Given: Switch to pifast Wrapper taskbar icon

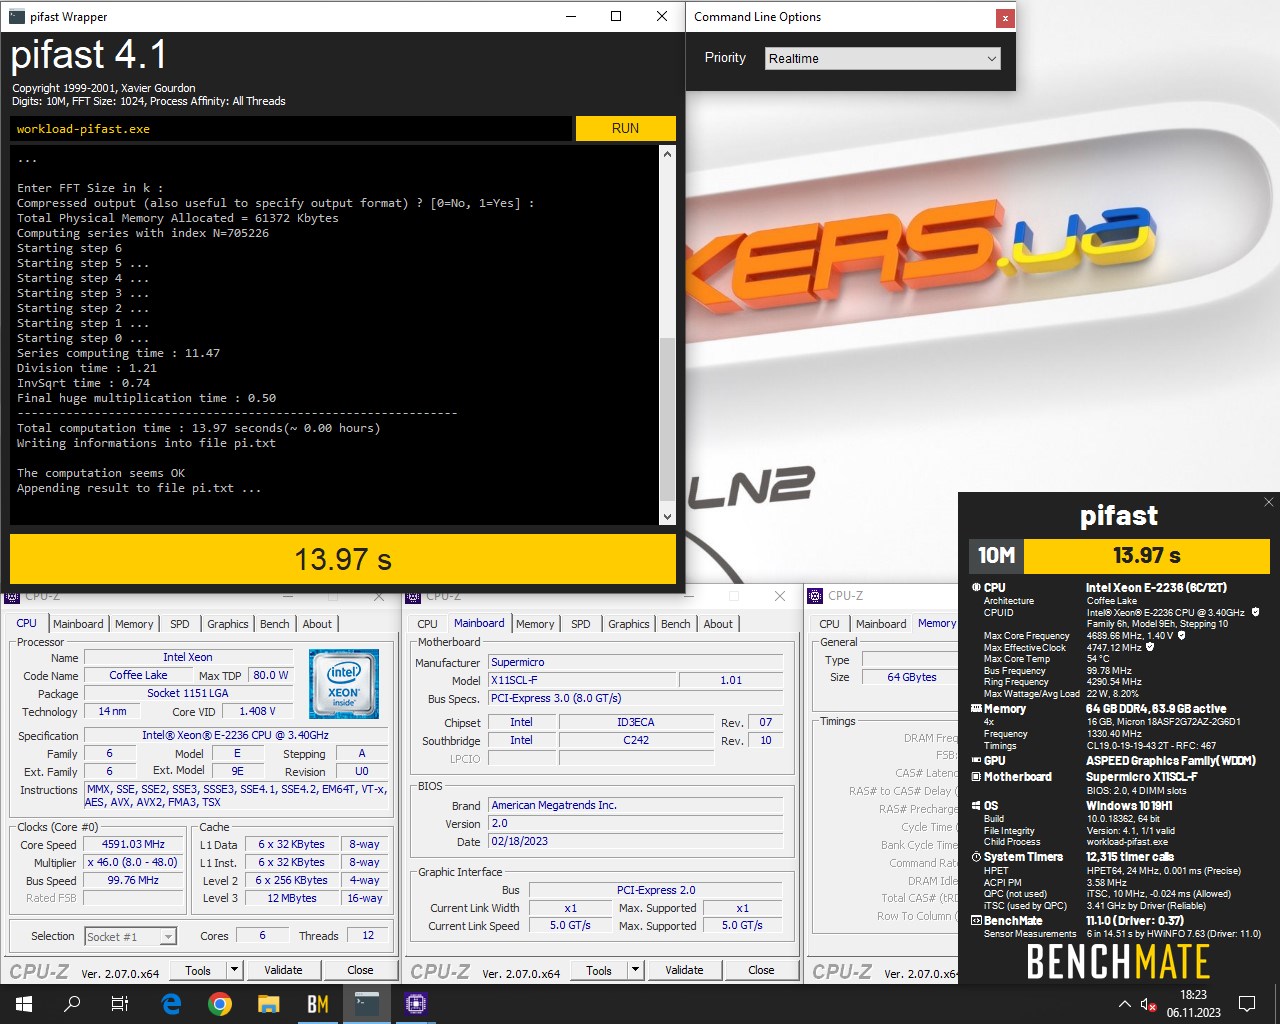Looking at the screenshot, I should click(x=367, y=1004).
